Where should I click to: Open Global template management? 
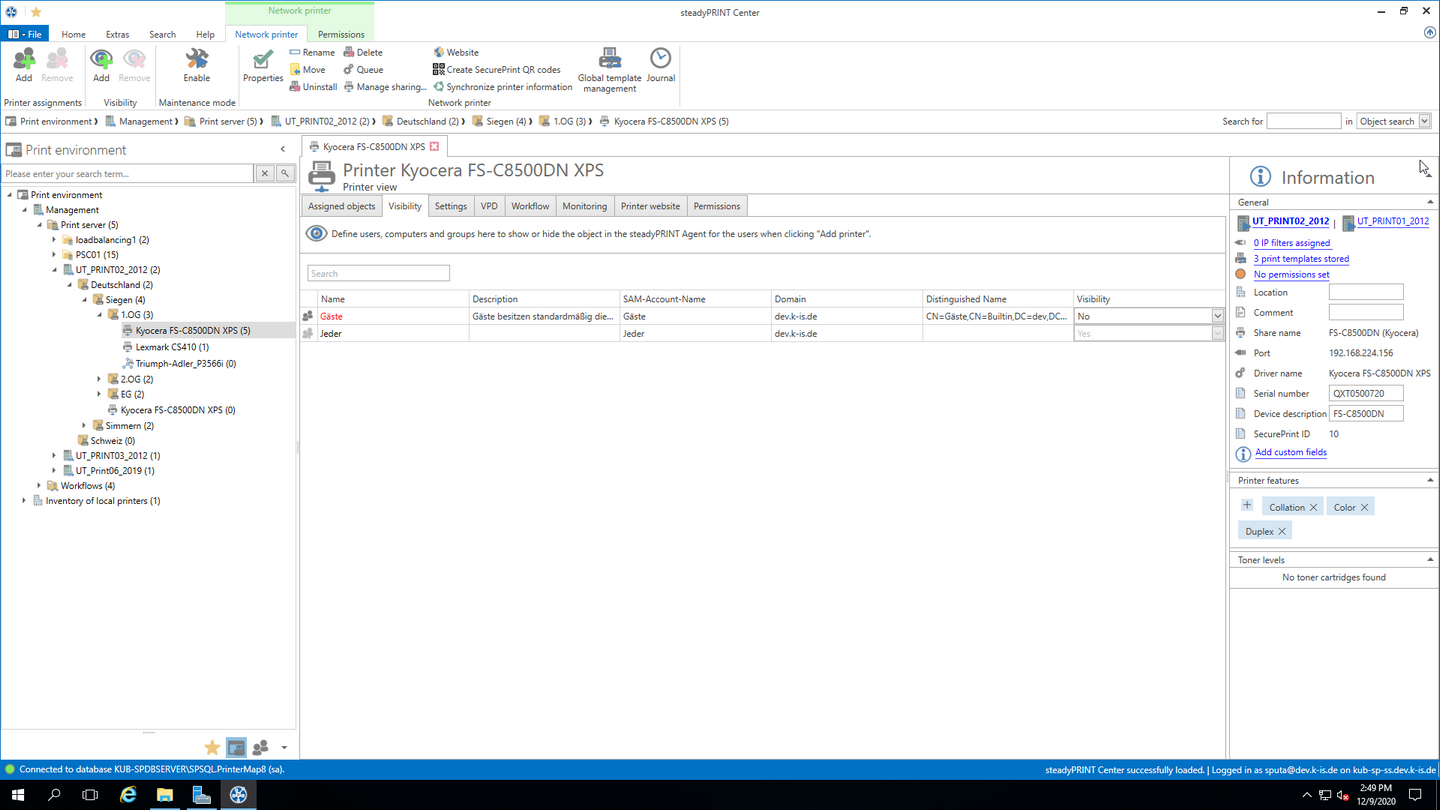point(609,69)
